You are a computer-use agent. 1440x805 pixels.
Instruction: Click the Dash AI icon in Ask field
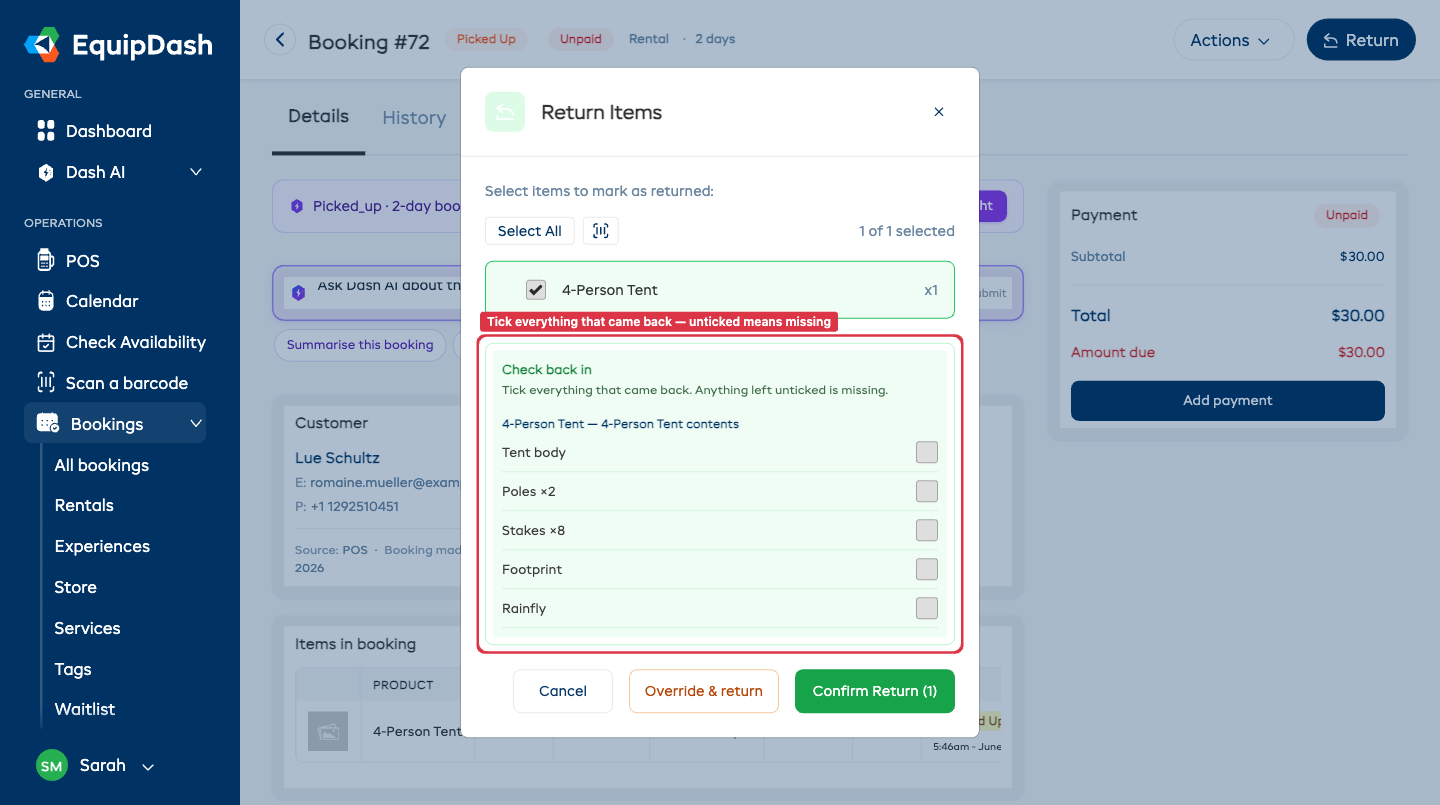(x=298, y=293)
